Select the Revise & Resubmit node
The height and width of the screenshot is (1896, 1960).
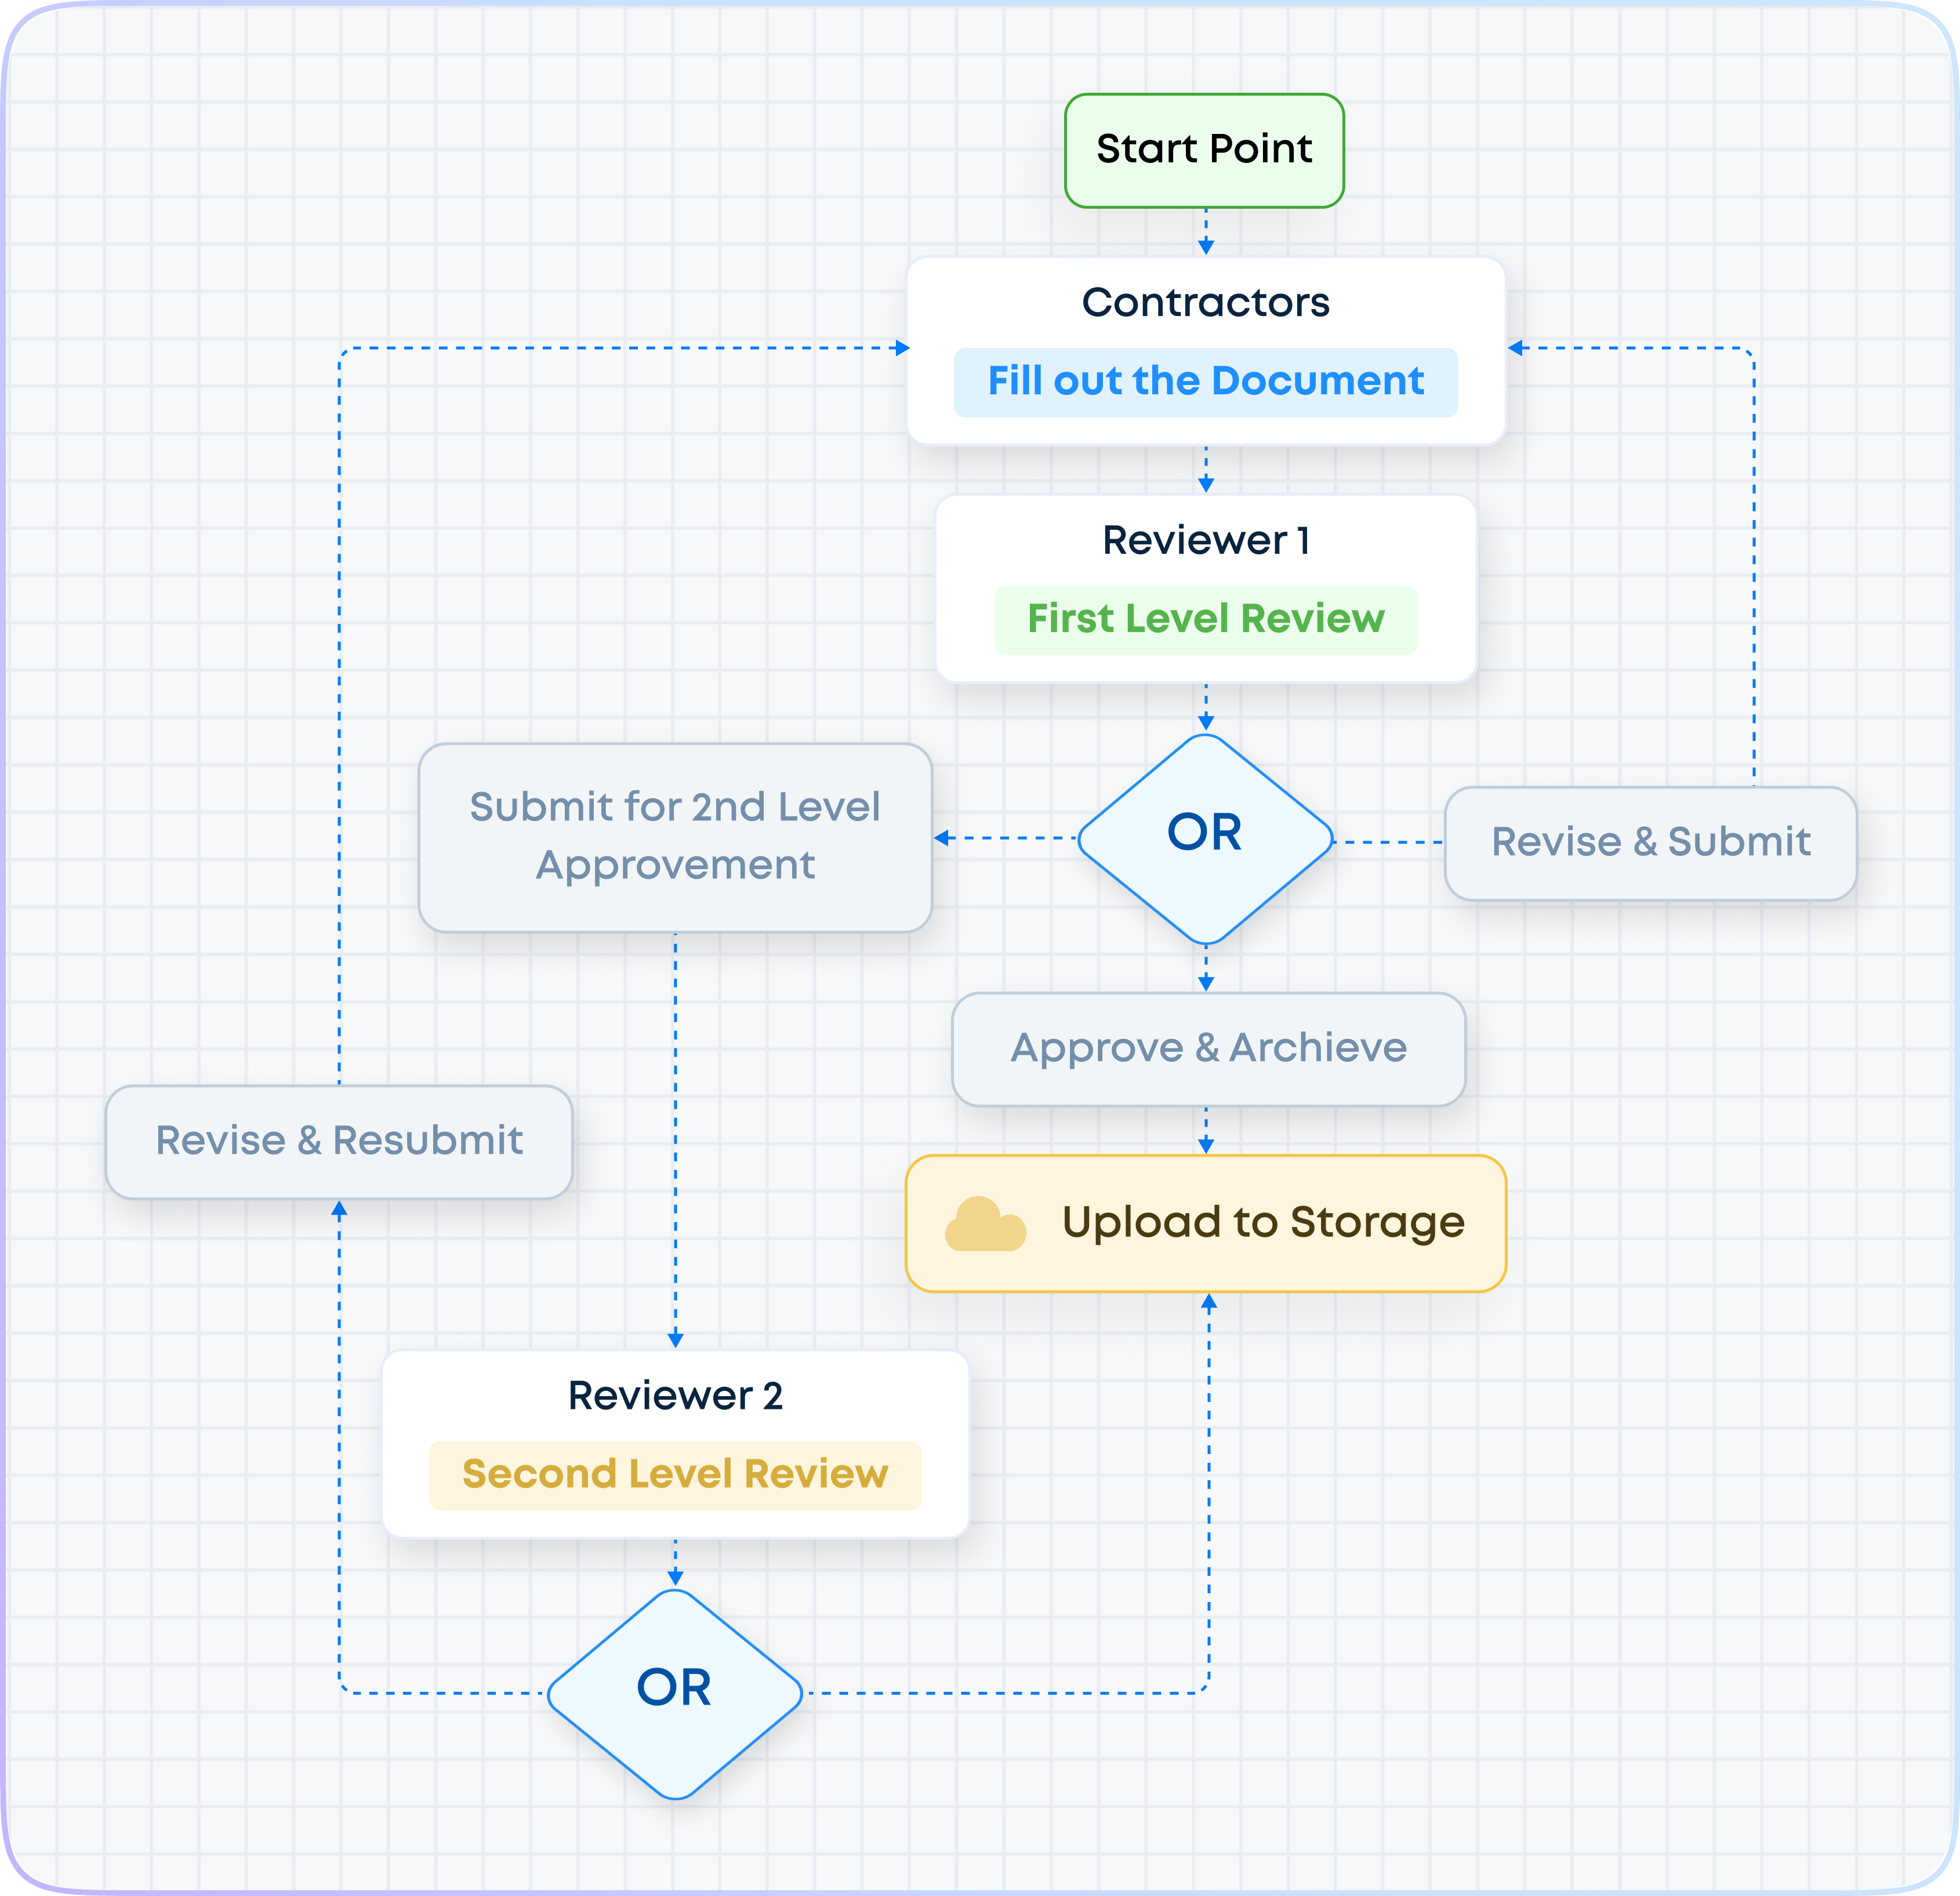click(x=339, y=1141)
